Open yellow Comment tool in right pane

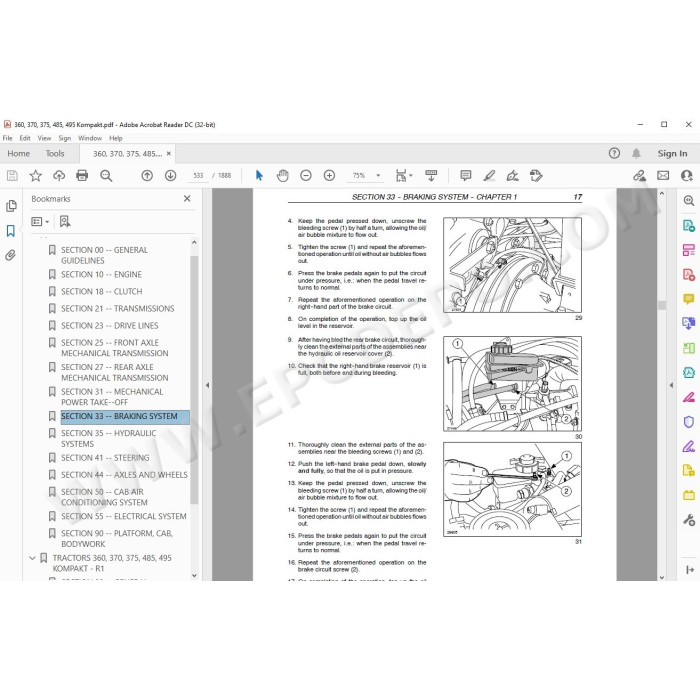click(x=688, y=299)
